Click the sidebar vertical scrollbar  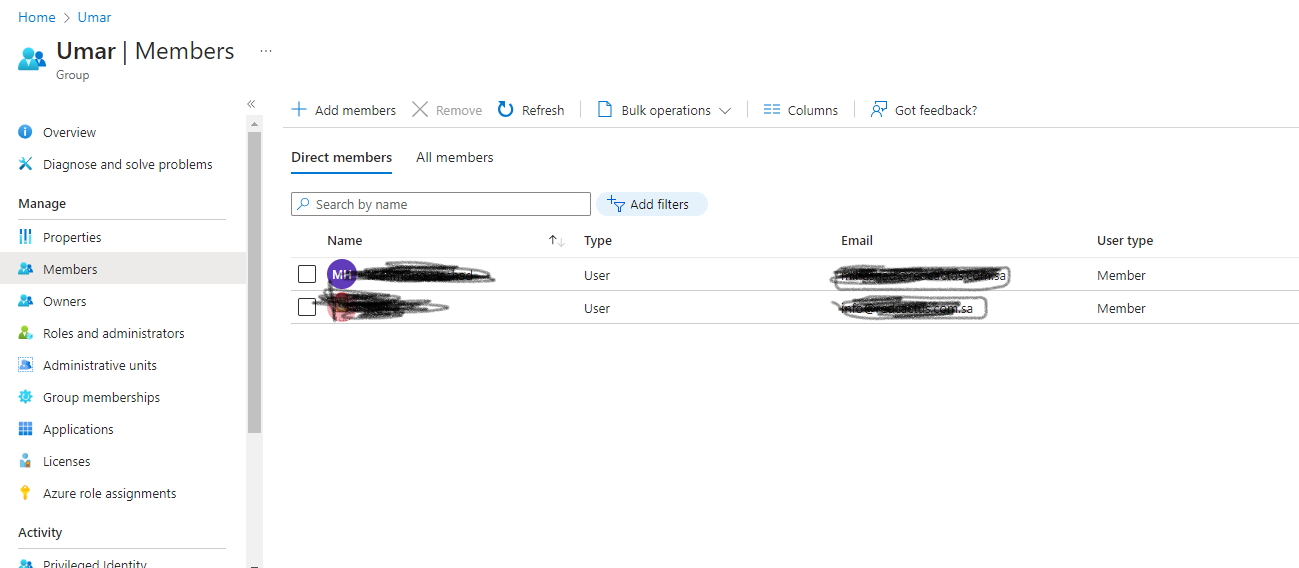254,282
